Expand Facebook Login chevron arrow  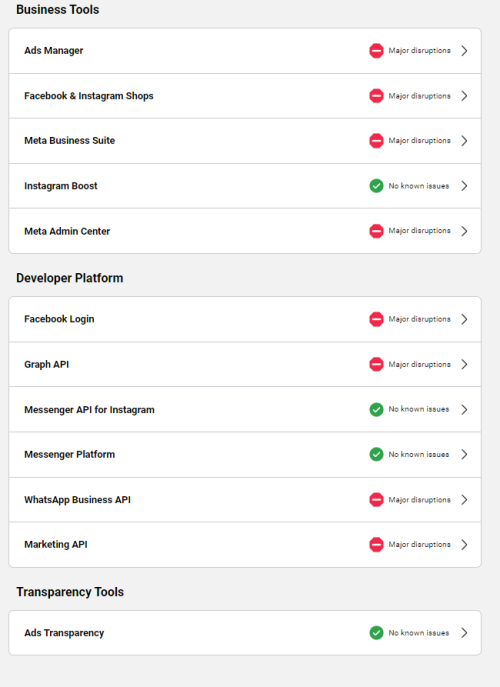(x=465, y=319)
